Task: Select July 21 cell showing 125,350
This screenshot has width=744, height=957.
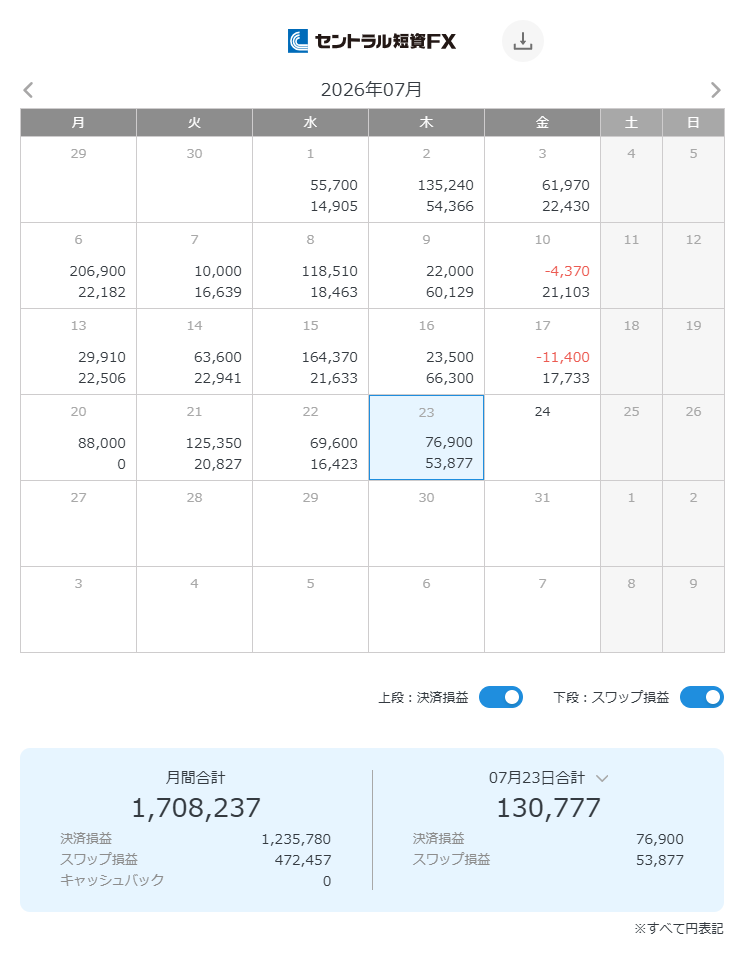Action: click(195, 438)
